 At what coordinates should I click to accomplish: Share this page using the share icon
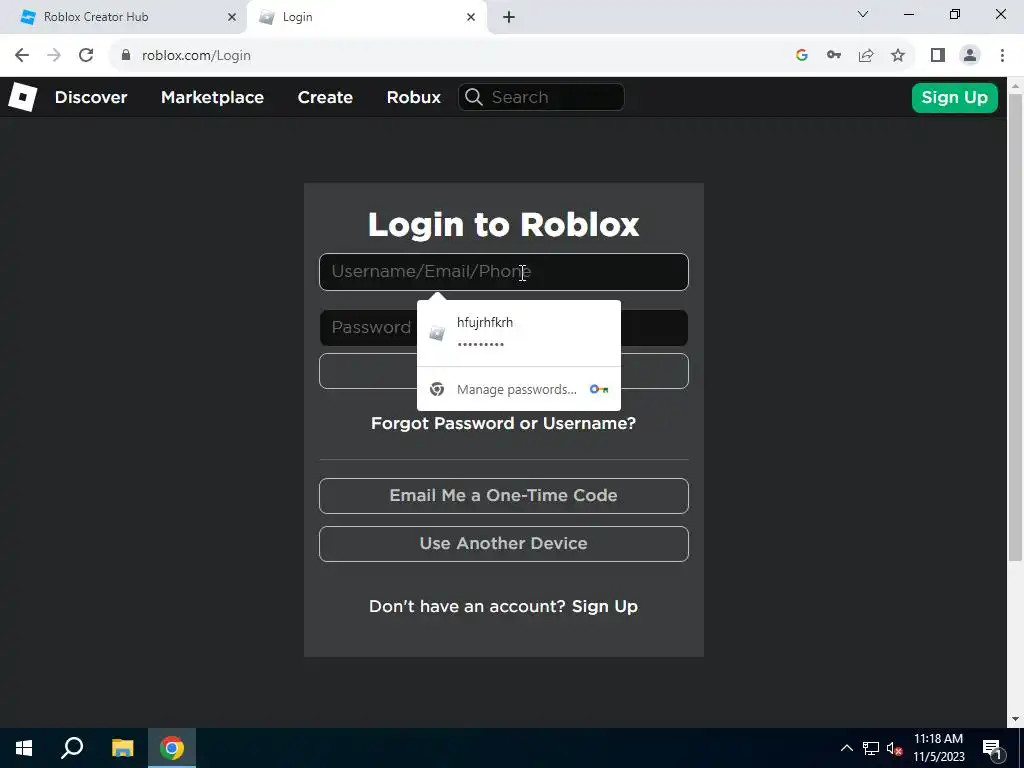(866, 56)
